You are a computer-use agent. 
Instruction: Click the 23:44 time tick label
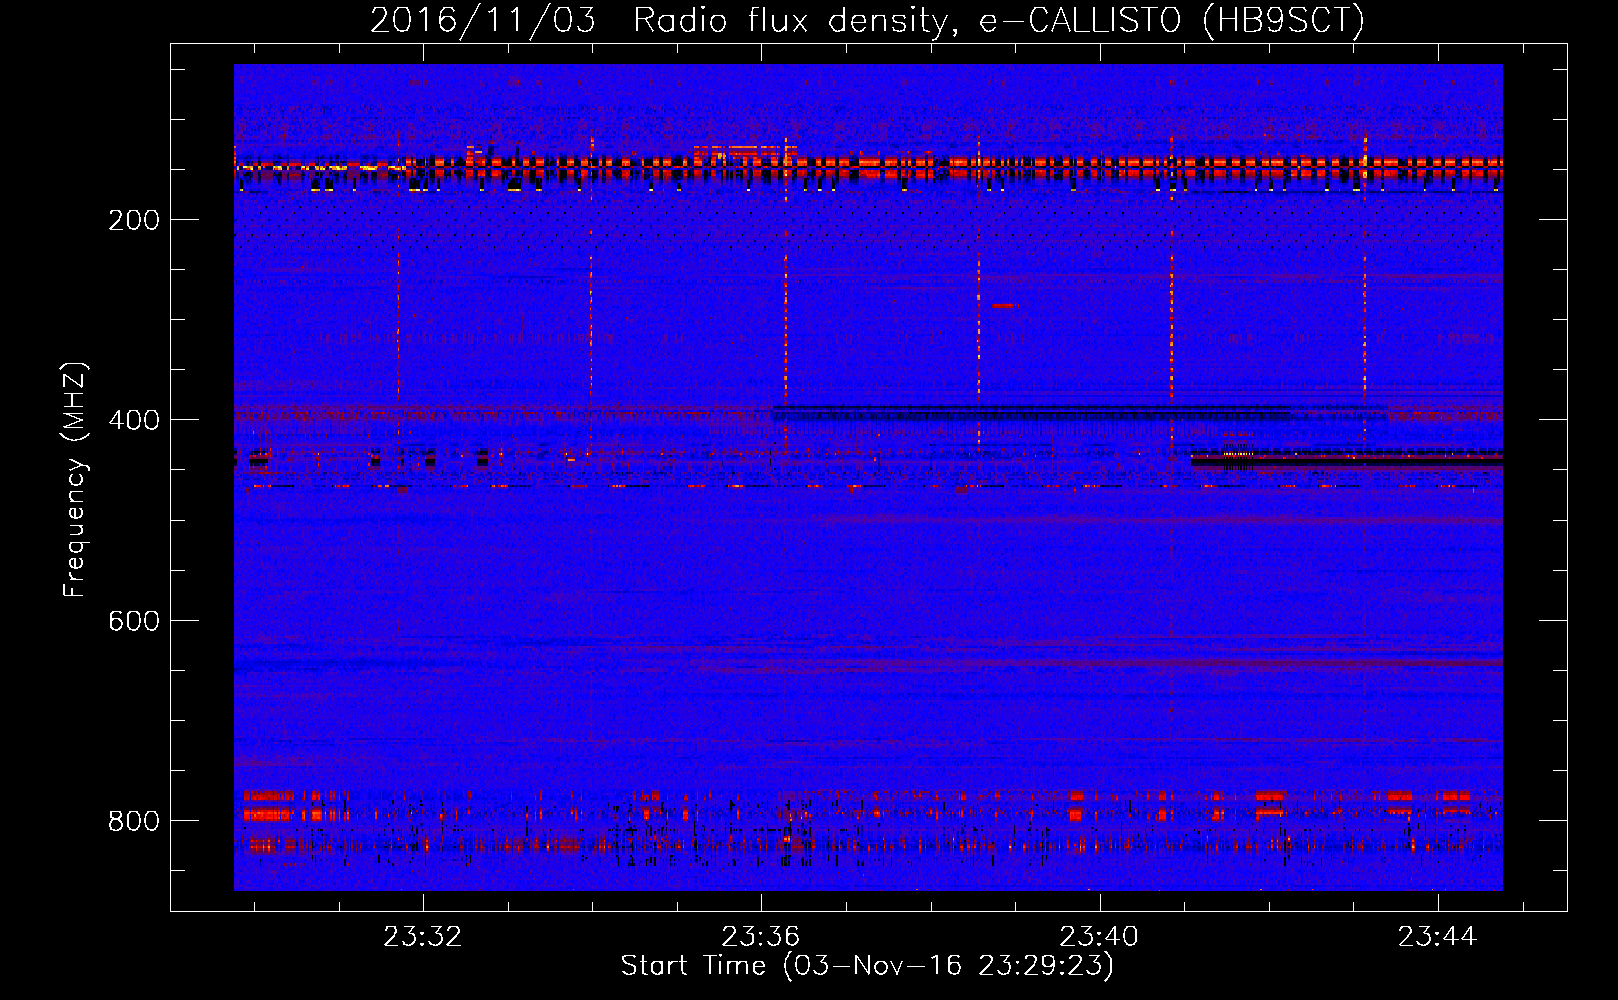pyautogui.click(x=1437, y=936)
